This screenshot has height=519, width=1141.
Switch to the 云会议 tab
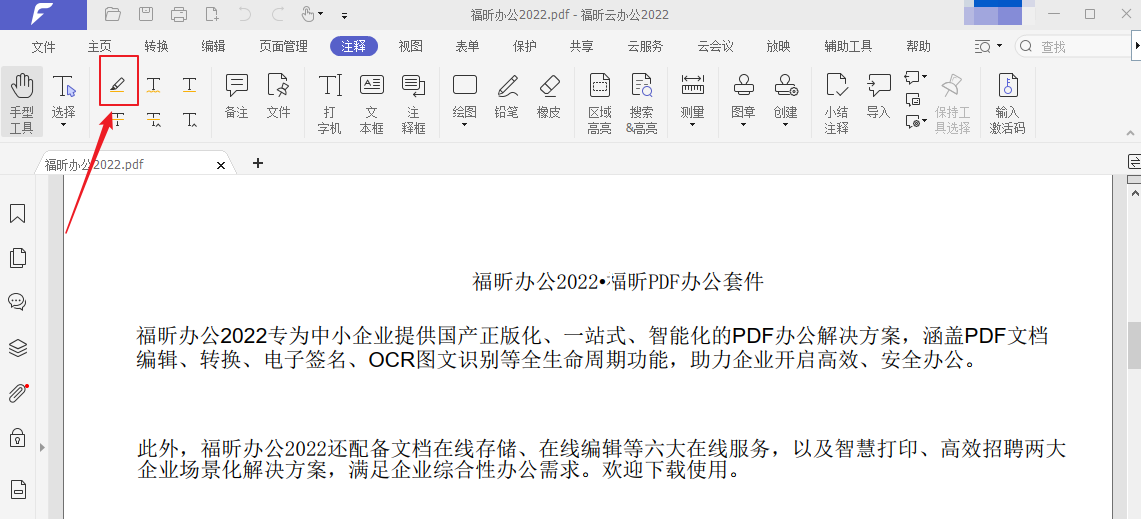tap(715, 47)
